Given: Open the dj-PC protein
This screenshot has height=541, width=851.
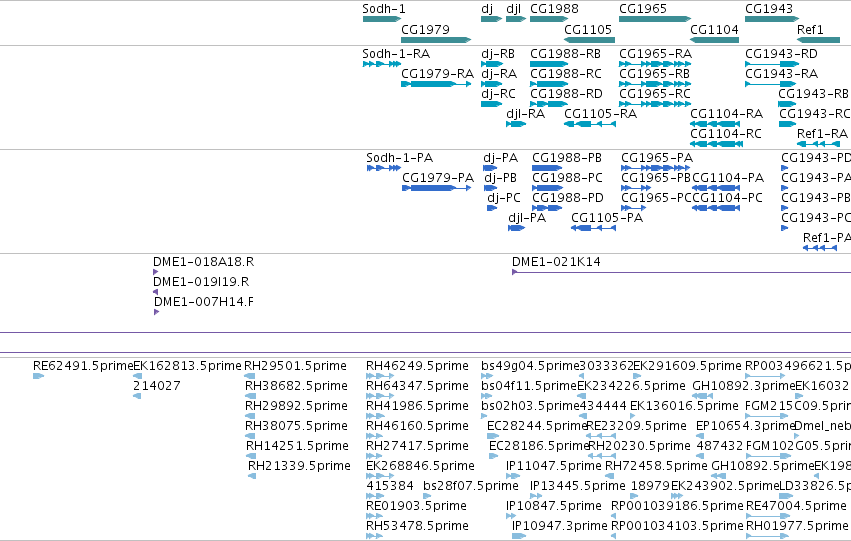Looking at the screenshot, I should (x=504, y=198).
